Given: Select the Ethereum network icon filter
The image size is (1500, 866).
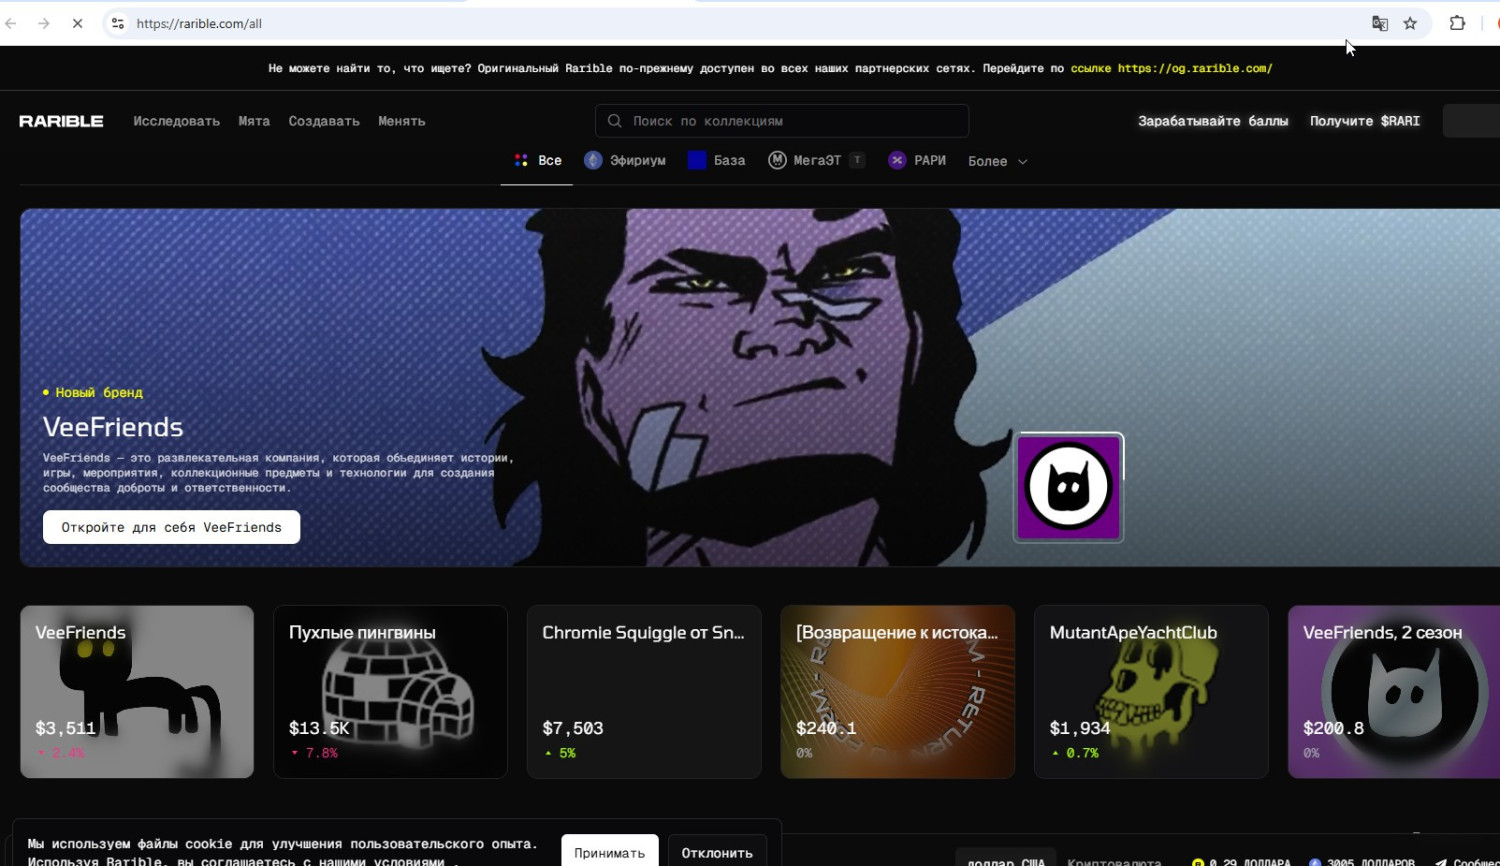Looking at the screenshot, I should pos(593,160).
